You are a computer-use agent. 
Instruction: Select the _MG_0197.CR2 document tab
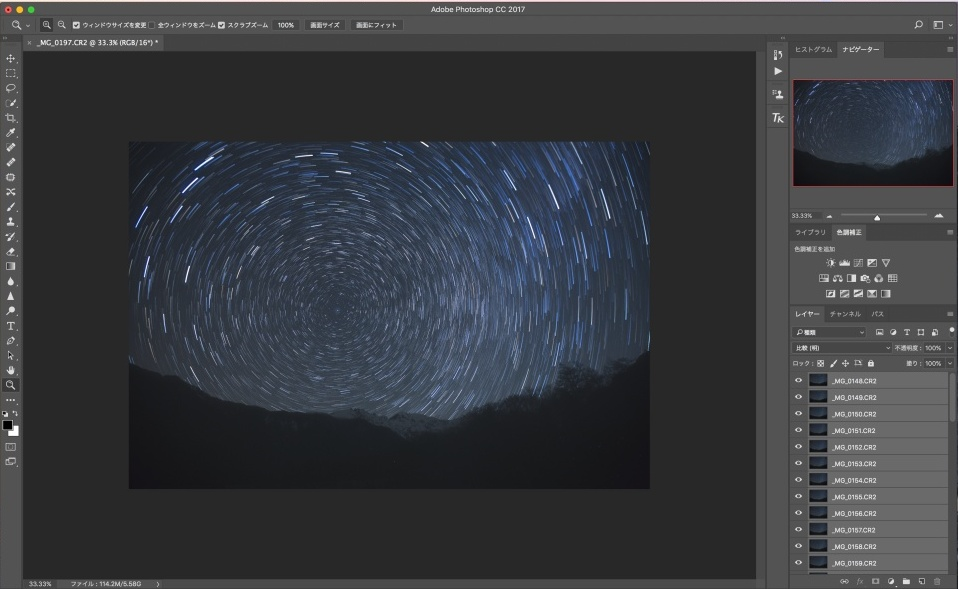[x=97, y=43]
